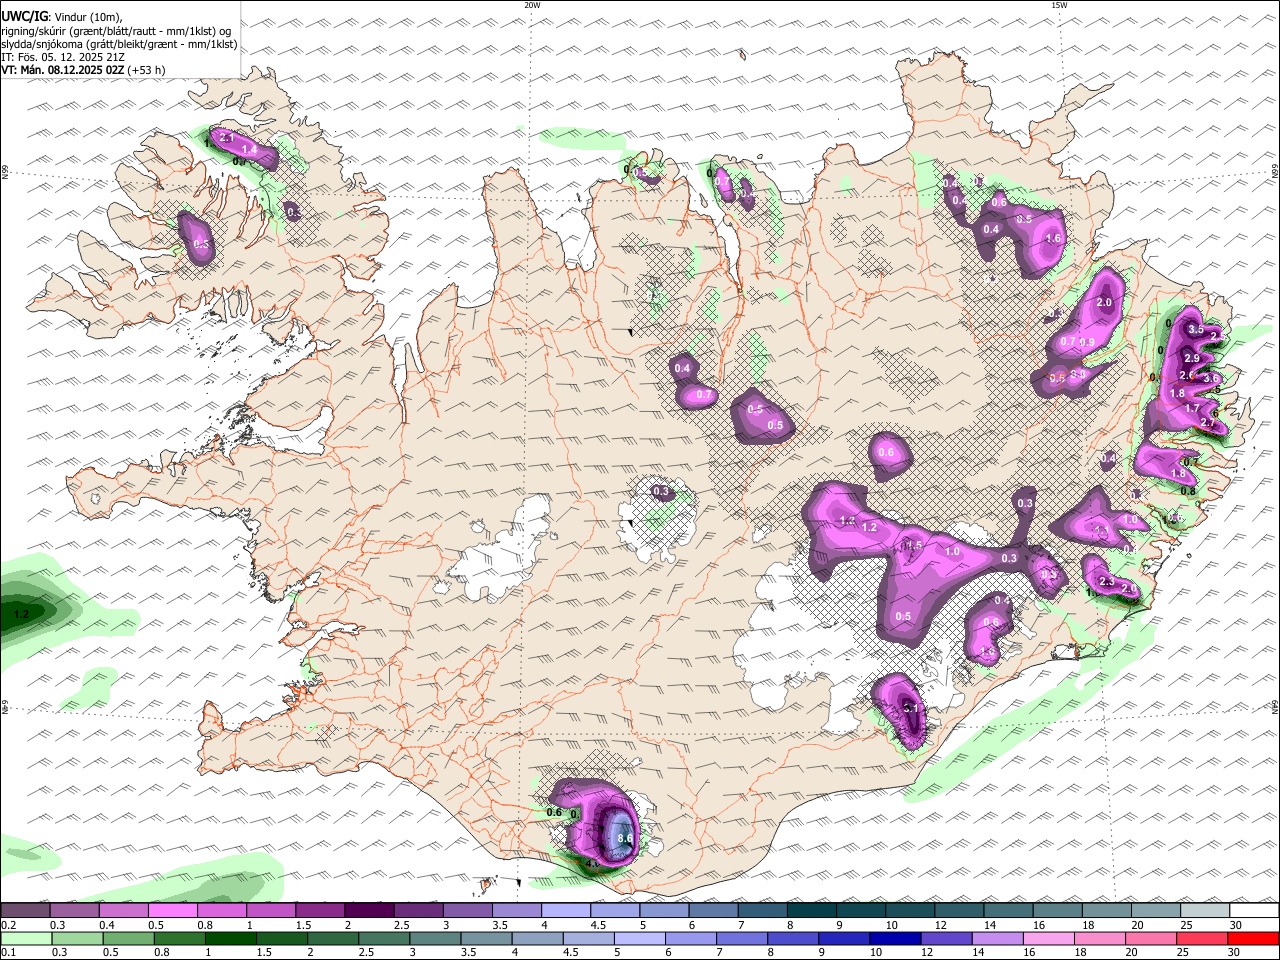
Task: Click the darkest purple 2 snow-scale swatch
Action: point(369,911)
